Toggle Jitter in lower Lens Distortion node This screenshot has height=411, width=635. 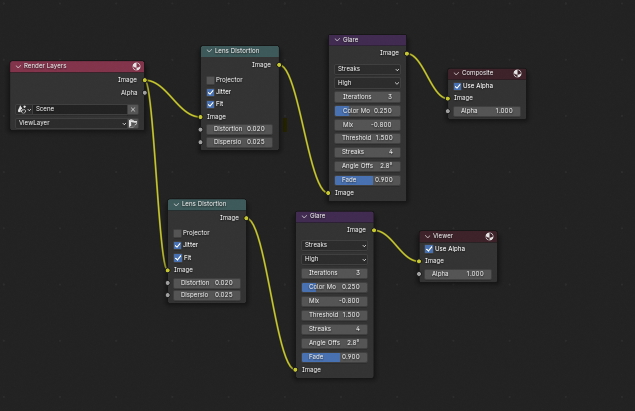(177, 245)
